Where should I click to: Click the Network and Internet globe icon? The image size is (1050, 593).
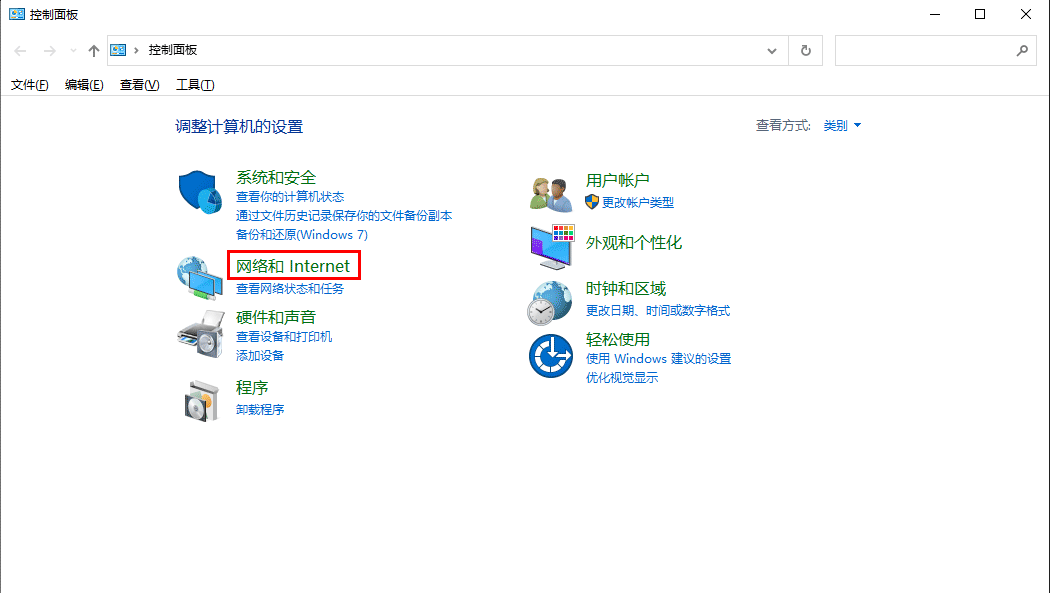(199, 277)
